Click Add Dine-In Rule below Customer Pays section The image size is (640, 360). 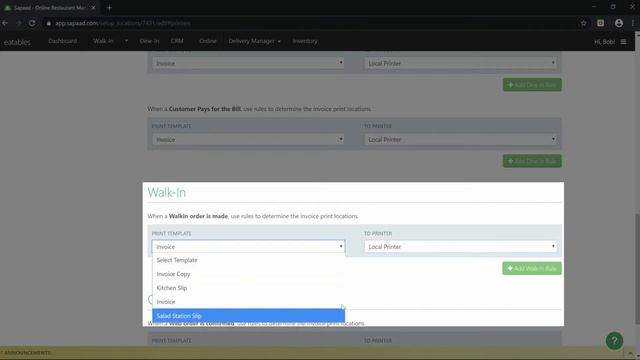tap(532, 161)
